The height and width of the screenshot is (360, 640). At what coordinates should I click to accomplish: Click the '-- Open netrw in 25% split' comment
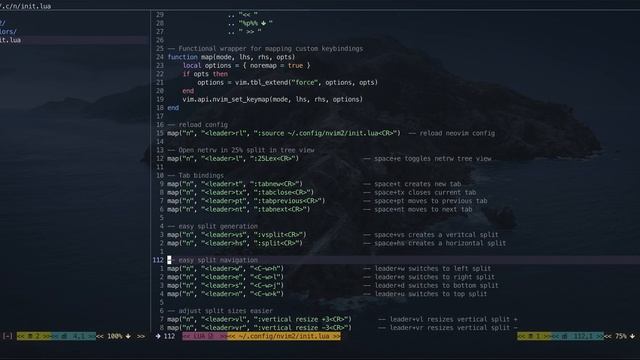(x=241, y=150)
